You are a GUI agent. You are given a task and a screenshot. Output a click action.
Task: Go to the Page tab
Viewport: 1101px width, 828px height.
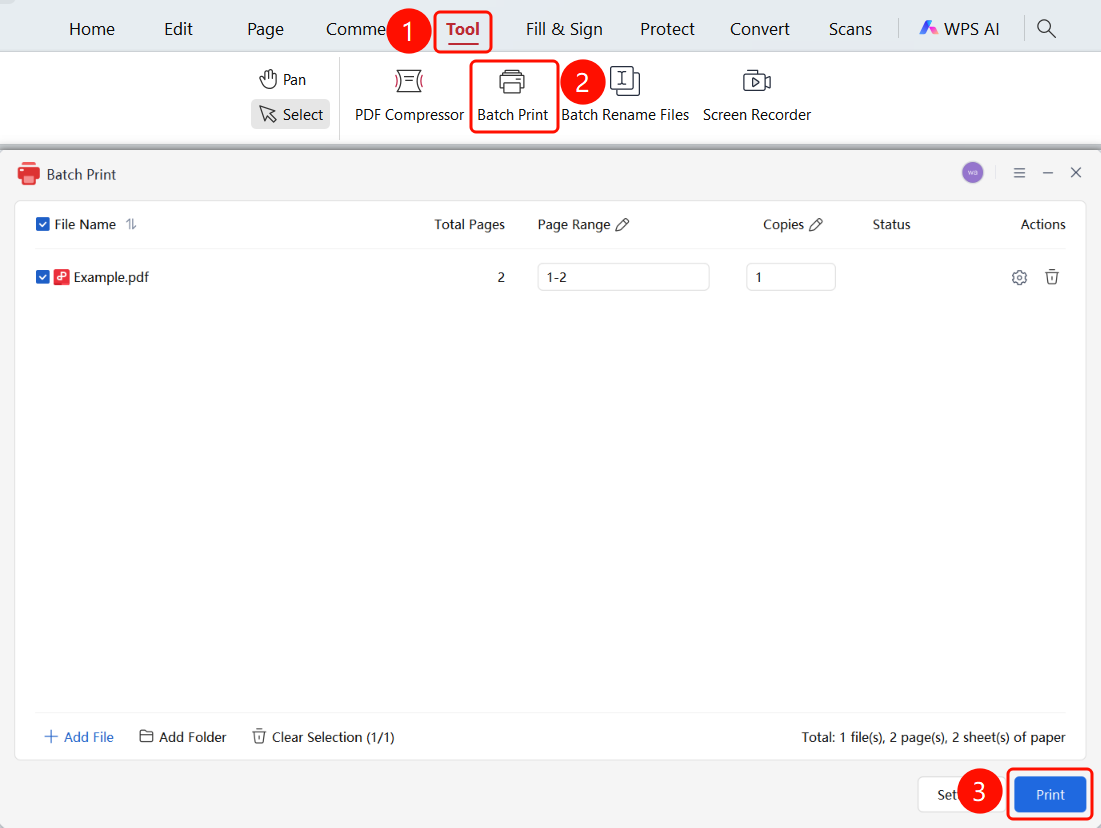[x=265, y=29]
